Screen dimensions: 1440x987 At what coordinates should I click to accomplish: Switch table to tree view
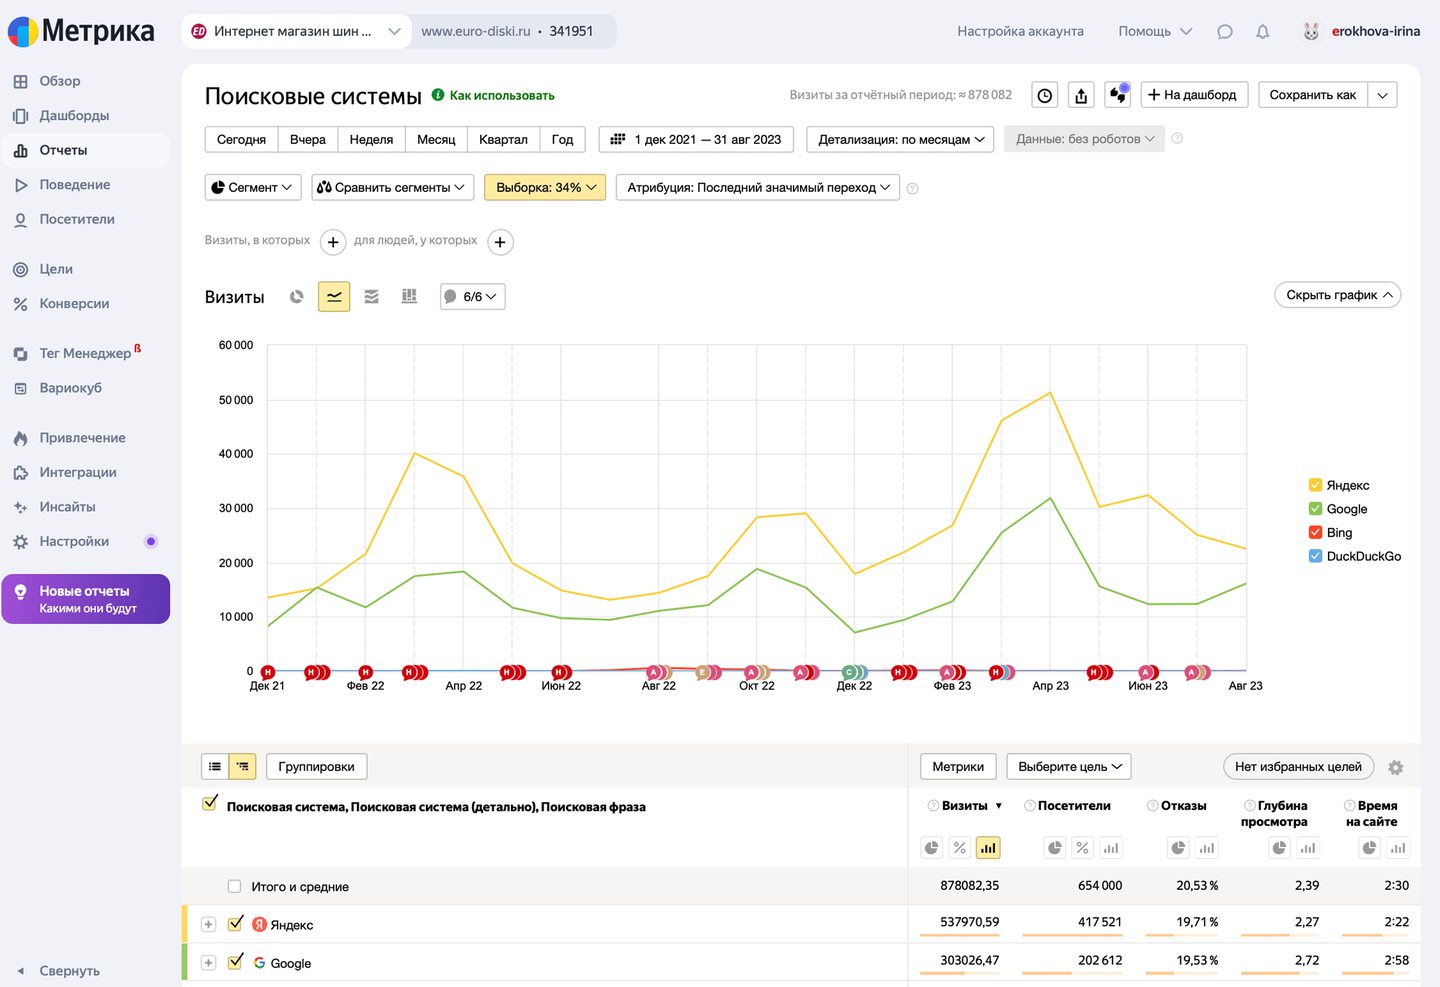(x=243, y=767)
